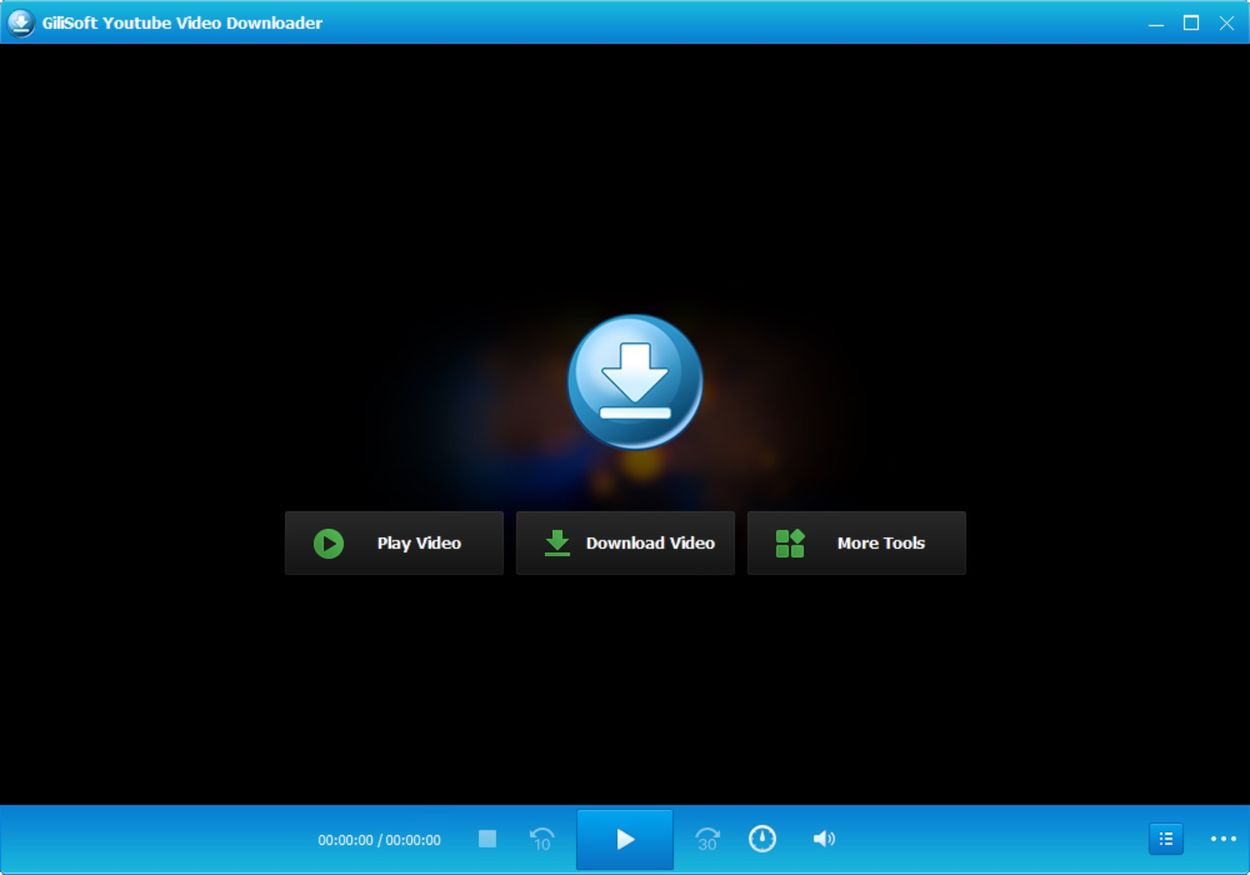Viewport: 1250px width, 875px height.
Task: Open the More Tools button
Action: click(857, 543)
